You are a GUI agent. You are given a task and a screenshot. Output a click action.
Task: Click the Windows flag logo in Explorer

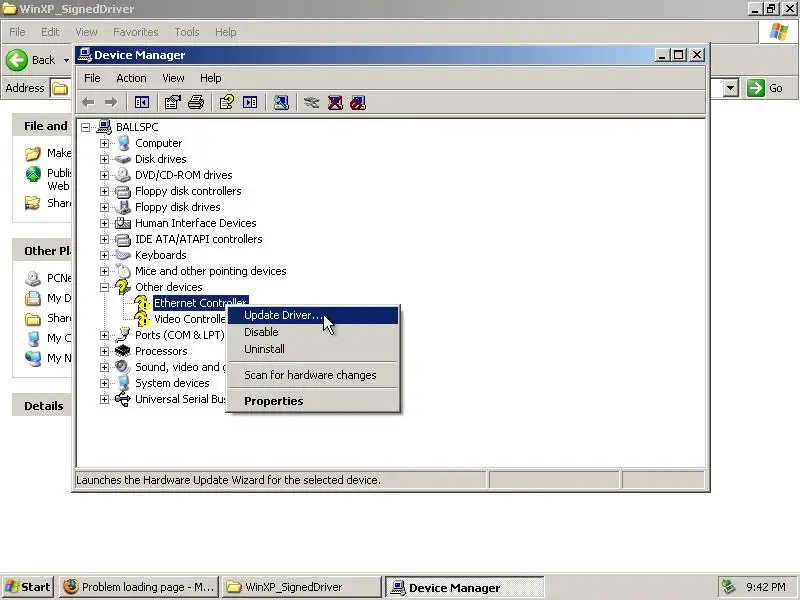(779, 32)
